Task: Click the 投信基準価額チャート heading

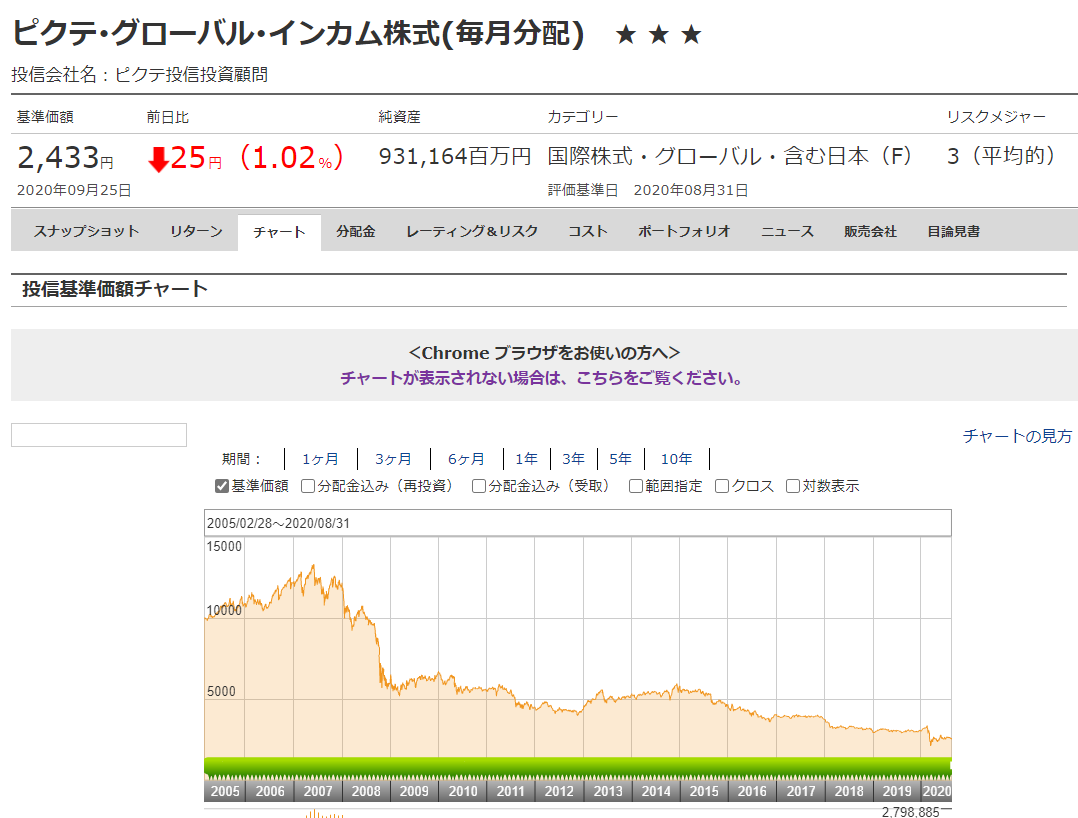Action: 115,289
